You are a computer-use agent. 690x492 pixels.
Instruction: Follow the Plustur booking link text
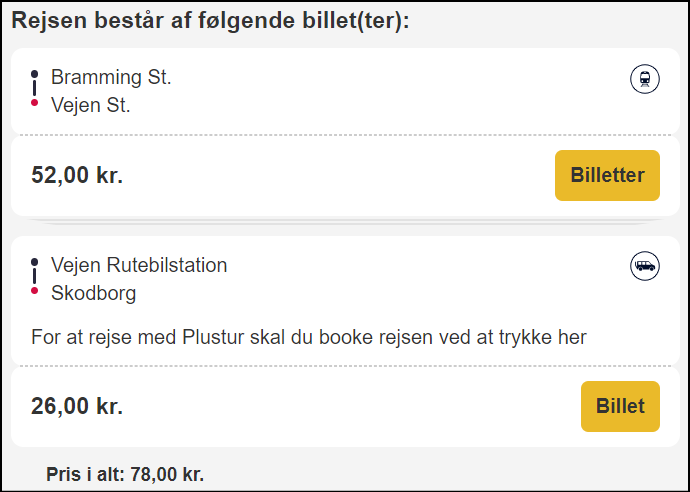(x=308, y=338)
